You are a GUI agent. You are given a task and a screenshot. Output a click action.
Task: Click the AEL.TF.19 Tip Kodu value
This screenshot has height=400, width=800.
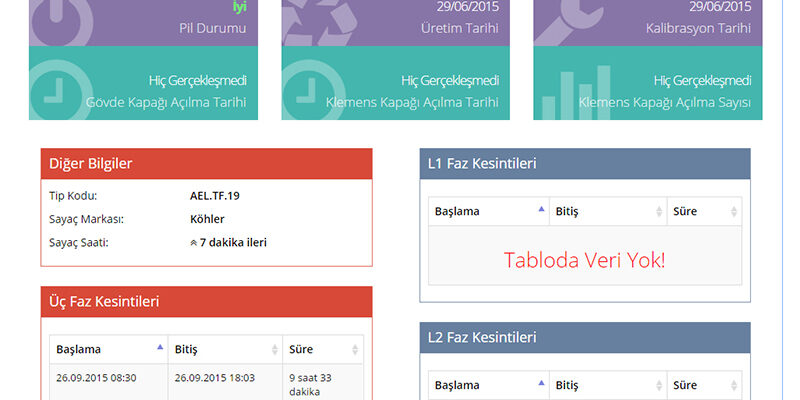tap(214, 196)
